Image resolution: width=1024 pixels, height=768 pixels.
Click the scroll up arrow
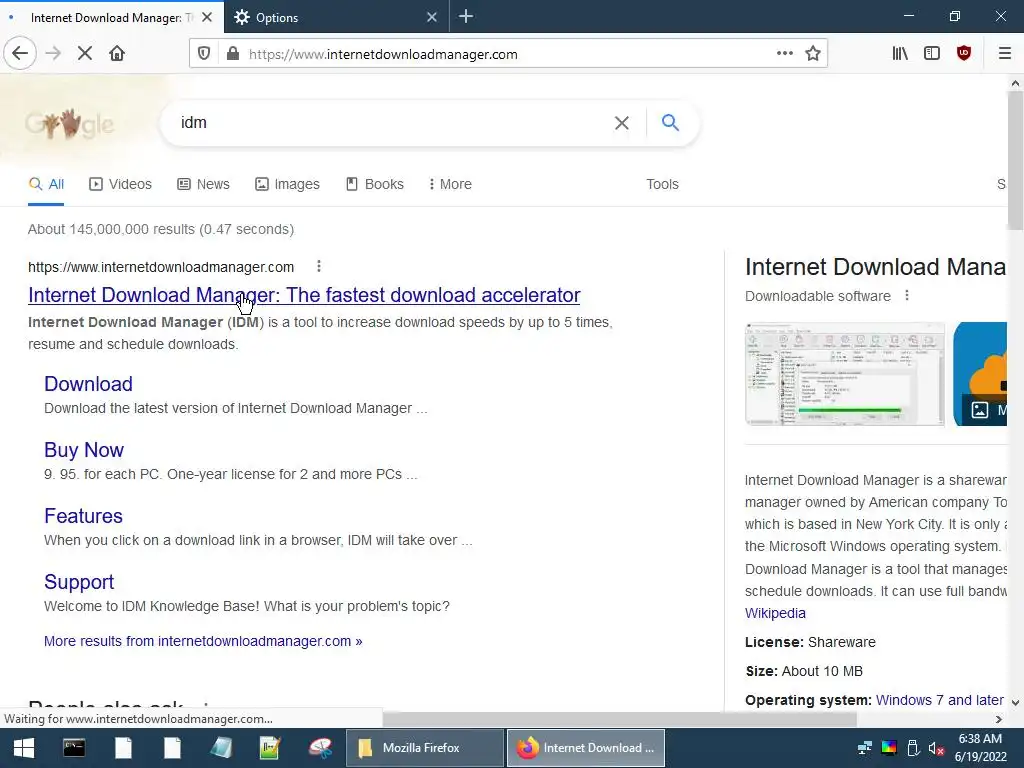(x=1015, y=83)
